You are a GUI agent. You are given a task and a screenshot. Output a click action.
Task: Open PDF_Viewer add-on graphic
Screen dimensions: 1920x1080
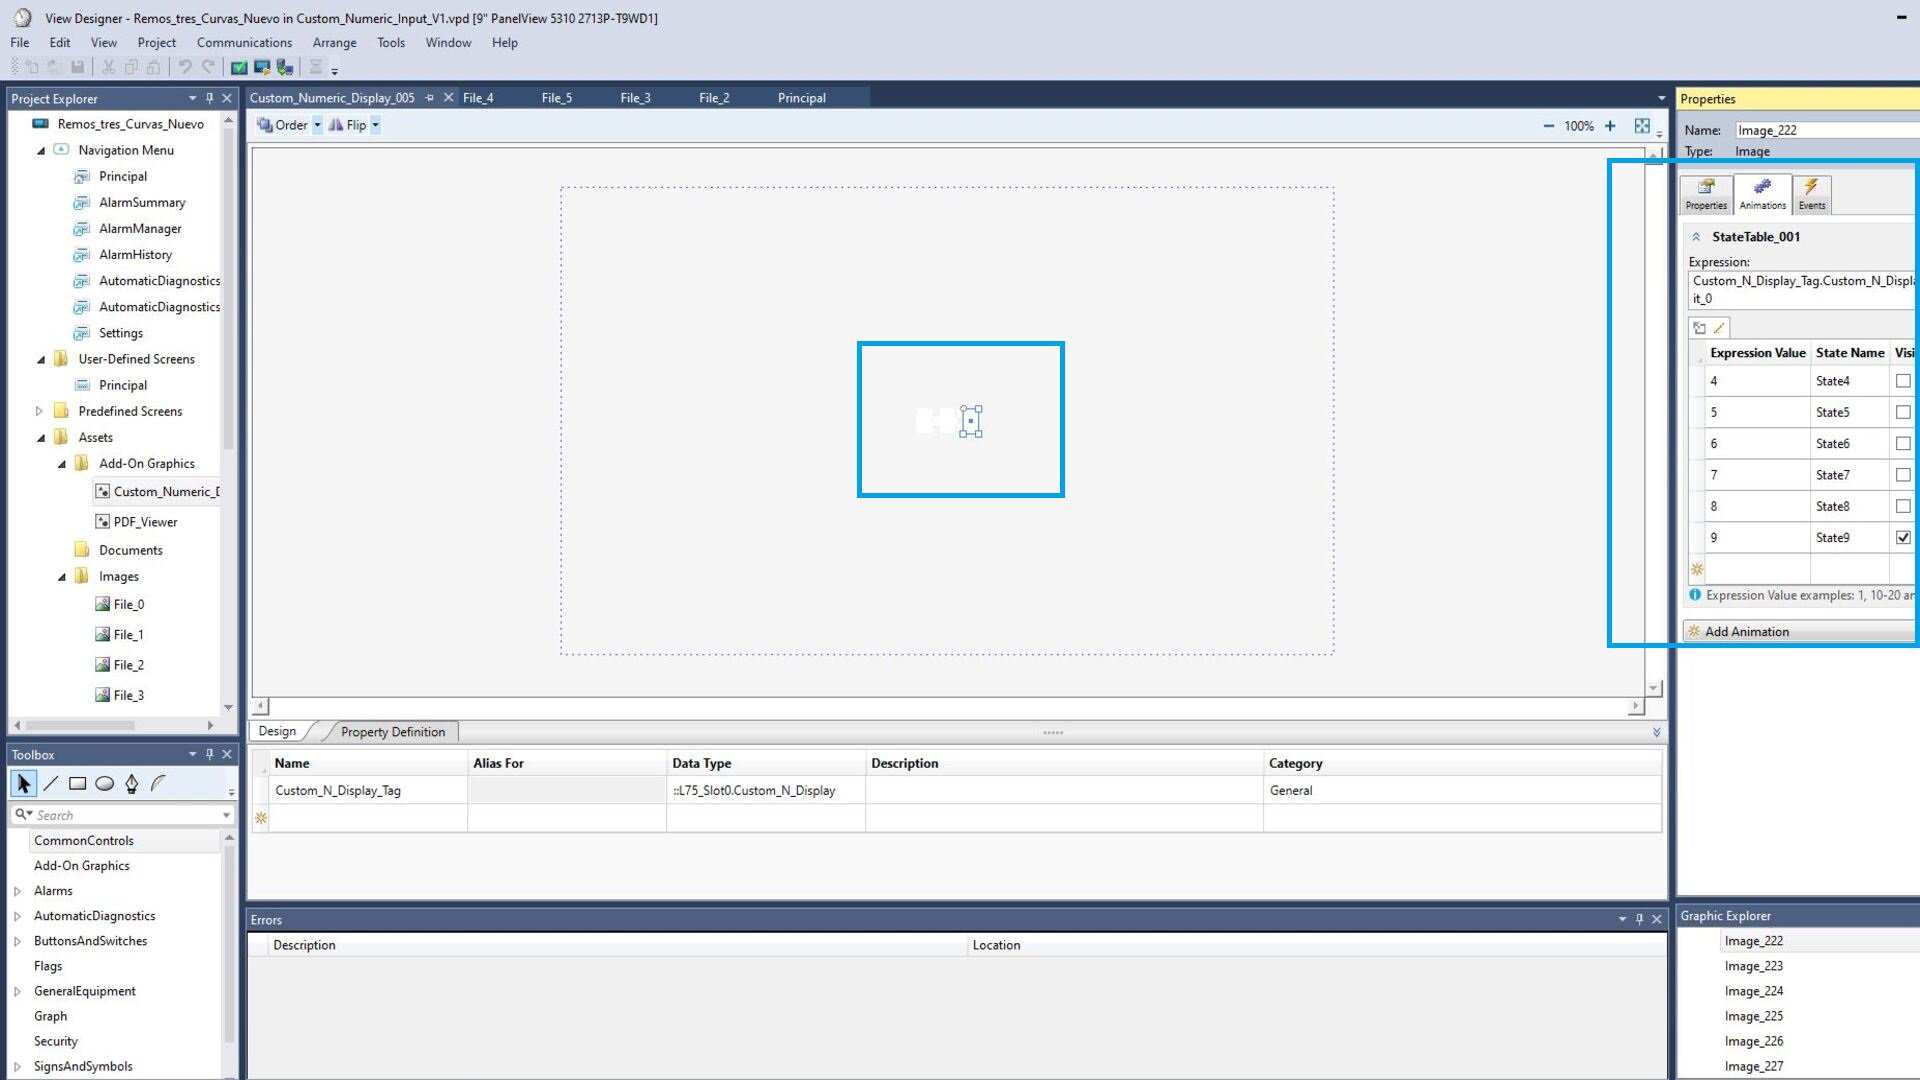(145, 522)
